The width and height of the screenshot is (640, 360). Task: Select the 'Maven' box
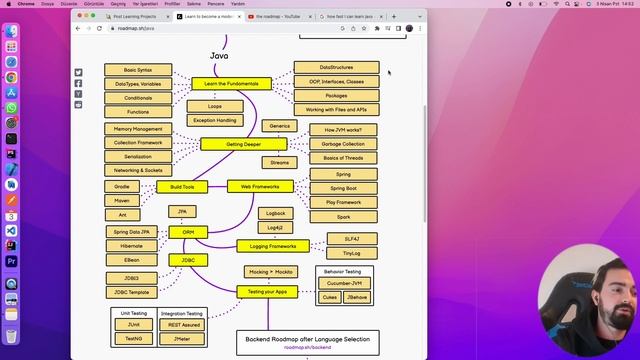click(122, 200)
